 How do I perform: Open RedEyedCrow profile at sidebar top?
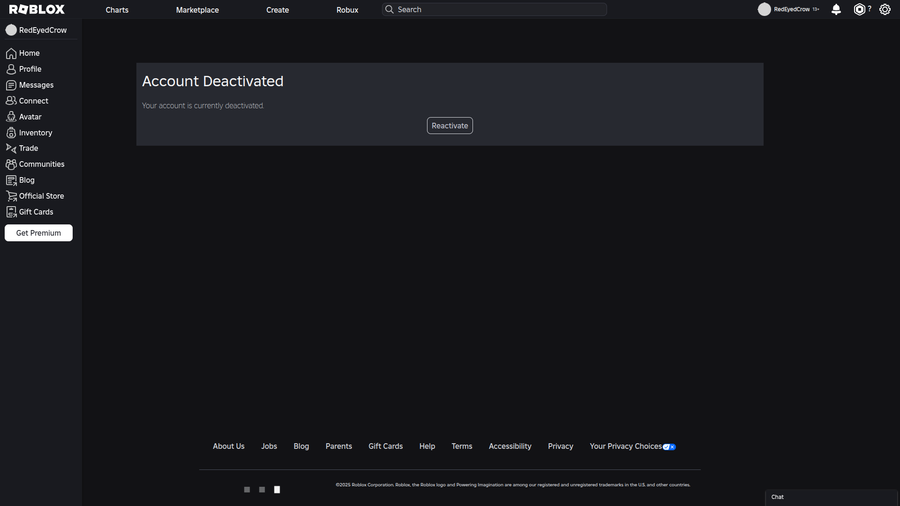coord(36,30)
